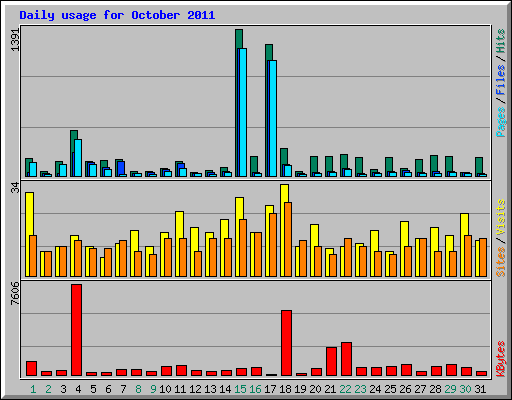The width and height of the screenshot is (512, 400).
Task: Click the 34 visits axis label
Action: click(16, 188)
